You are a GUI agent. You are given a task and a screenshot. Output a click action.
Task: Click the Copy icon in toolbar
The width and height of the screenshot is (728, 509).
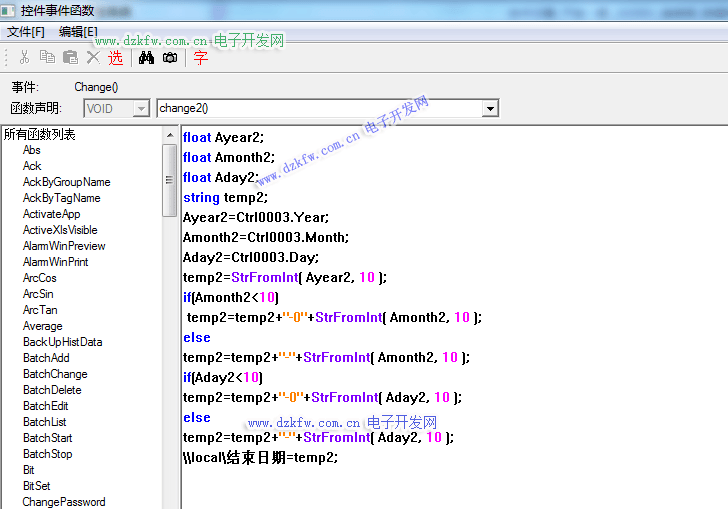pos(47,58)
